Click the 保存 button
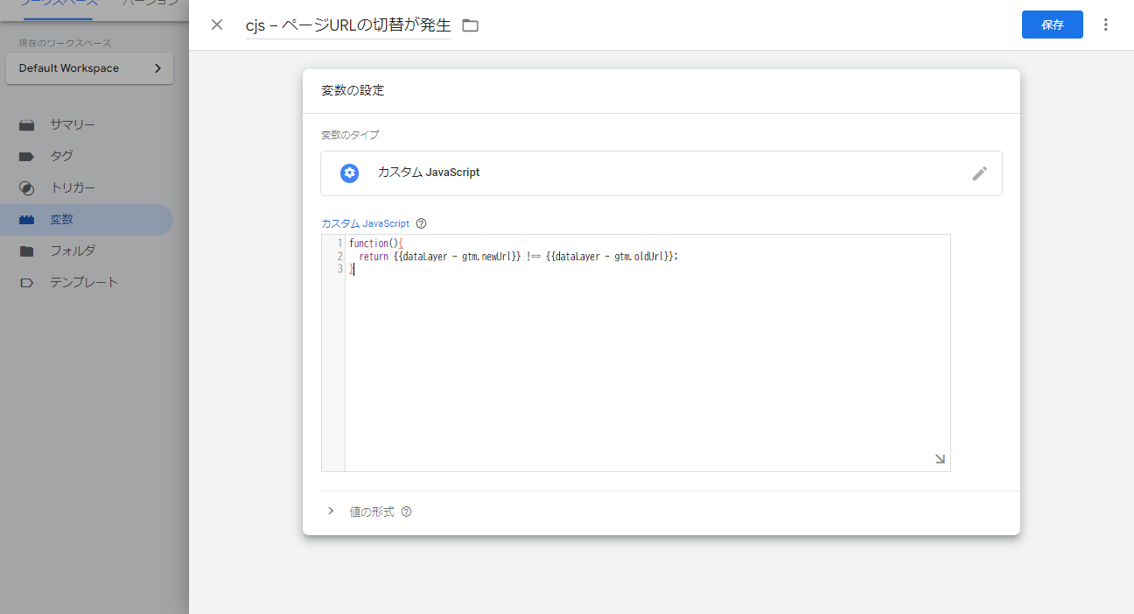1134x614 pixels. [x=1052, y=25]
